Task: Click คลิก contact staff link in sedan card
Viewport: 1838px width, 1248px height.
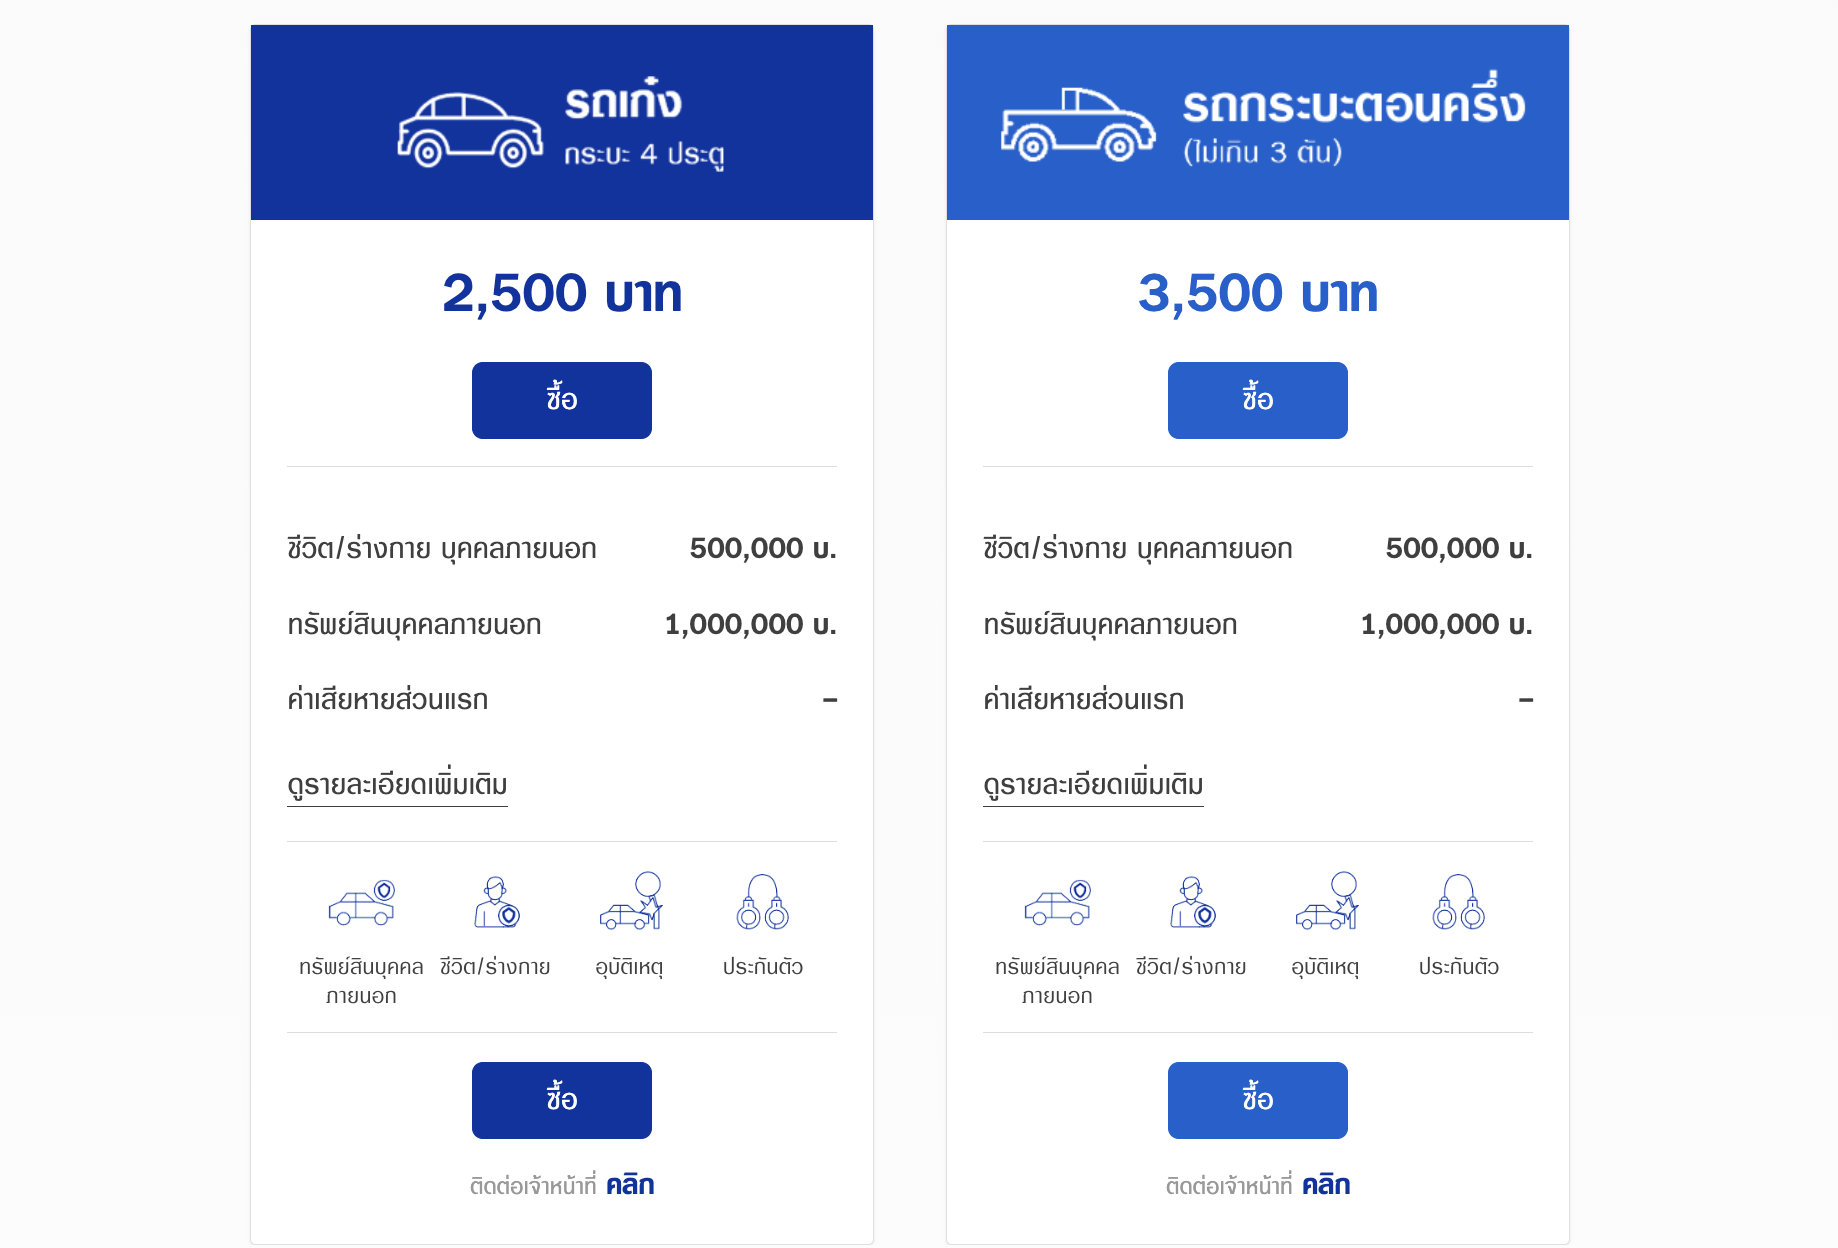Action: coord(630,1185)
